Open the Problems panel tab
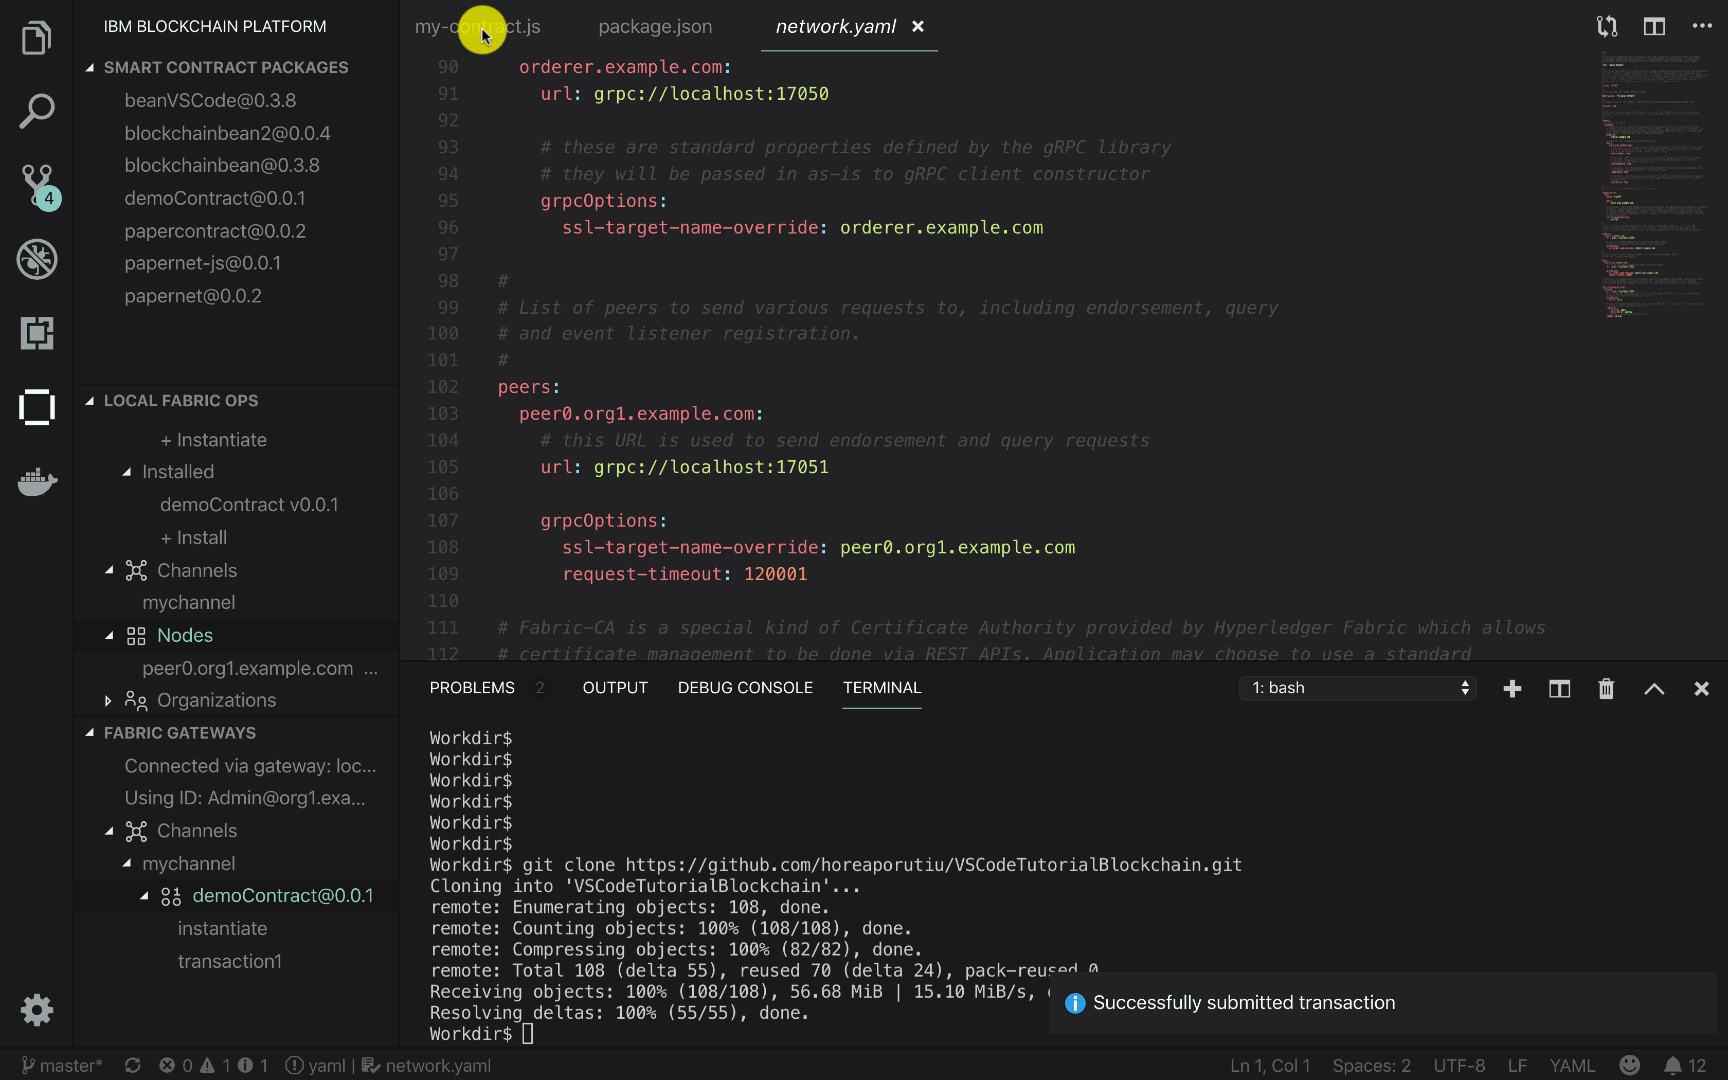 pyautogui.click(x=472, y=688)
